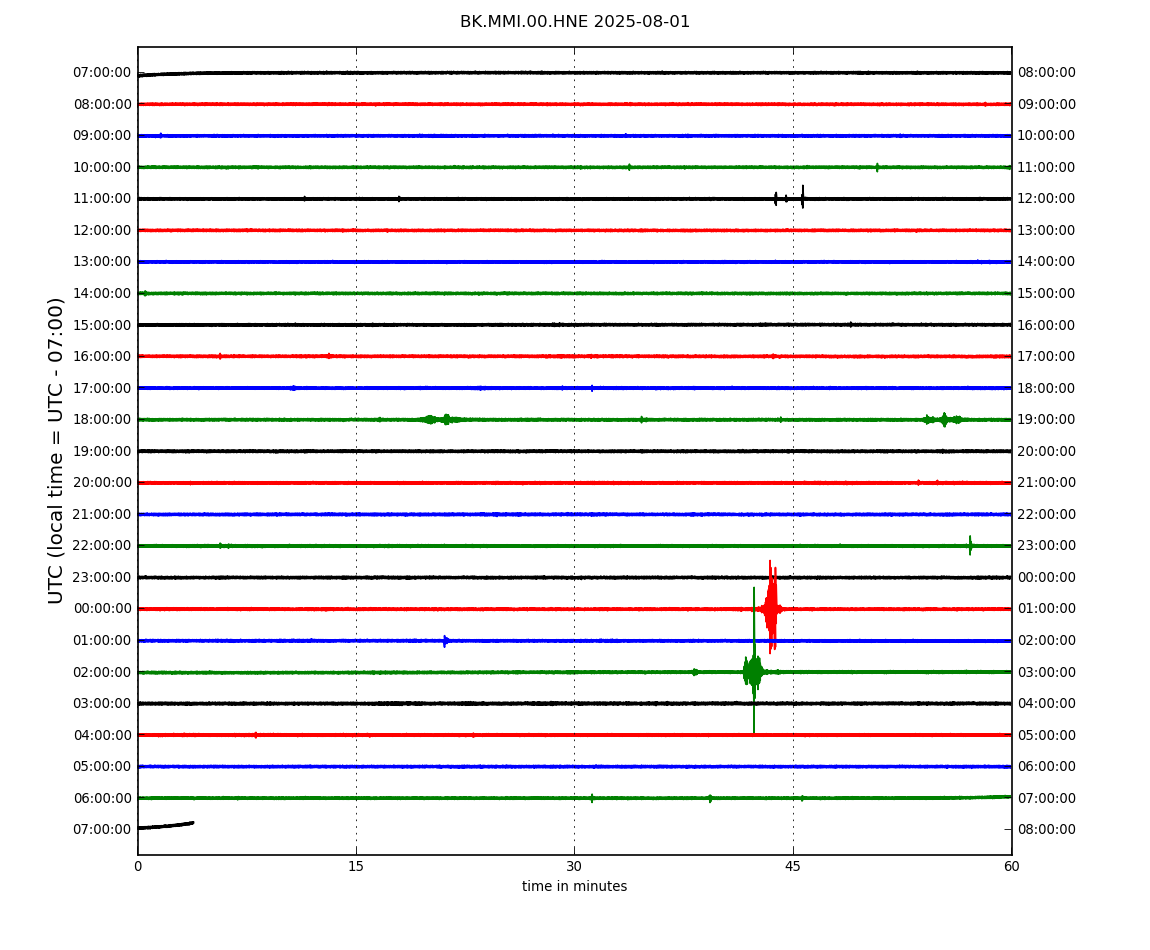Image resolution: width=1150 pixels, height=950 pixels.
Task: Click the right-axis label 05:00:00 ending the red trace
Action: tap(1047, 735)
